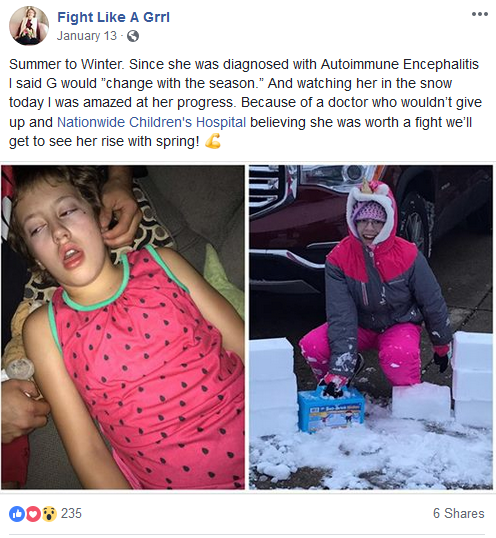
Task: View the 6 Shares list
Action: (459, 514)
